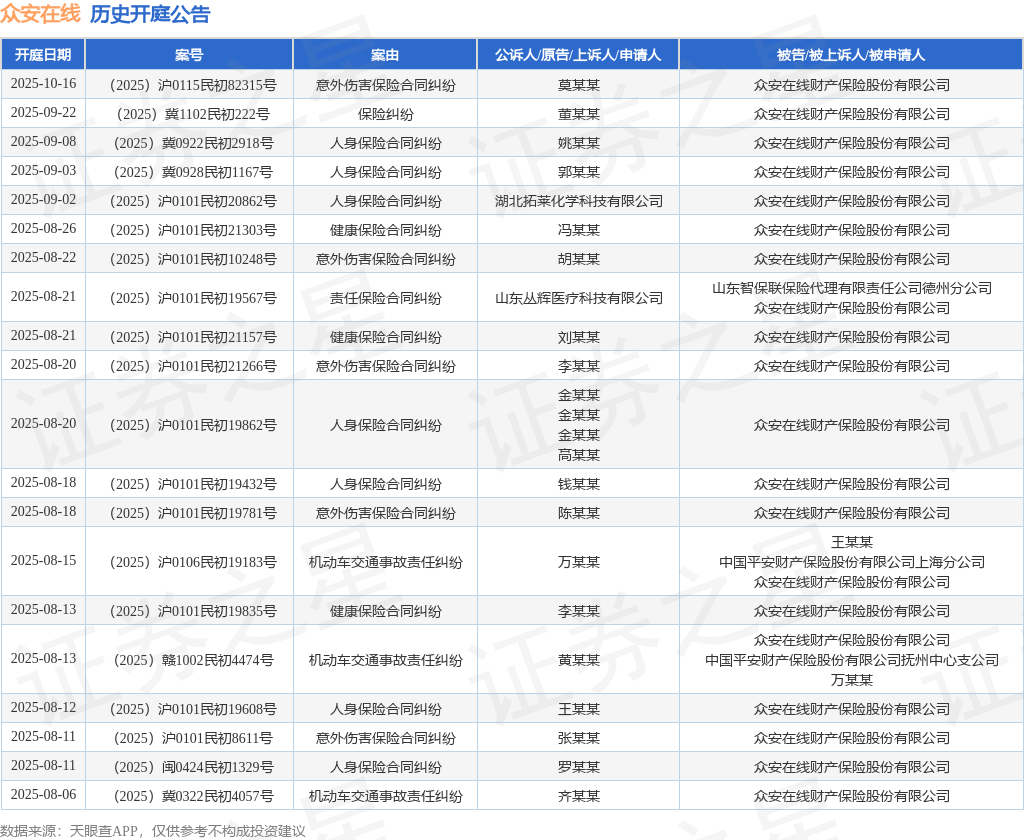Click plaintiff 陈某某
Viewport: 1024px width, 840px height.
point(579,513)
